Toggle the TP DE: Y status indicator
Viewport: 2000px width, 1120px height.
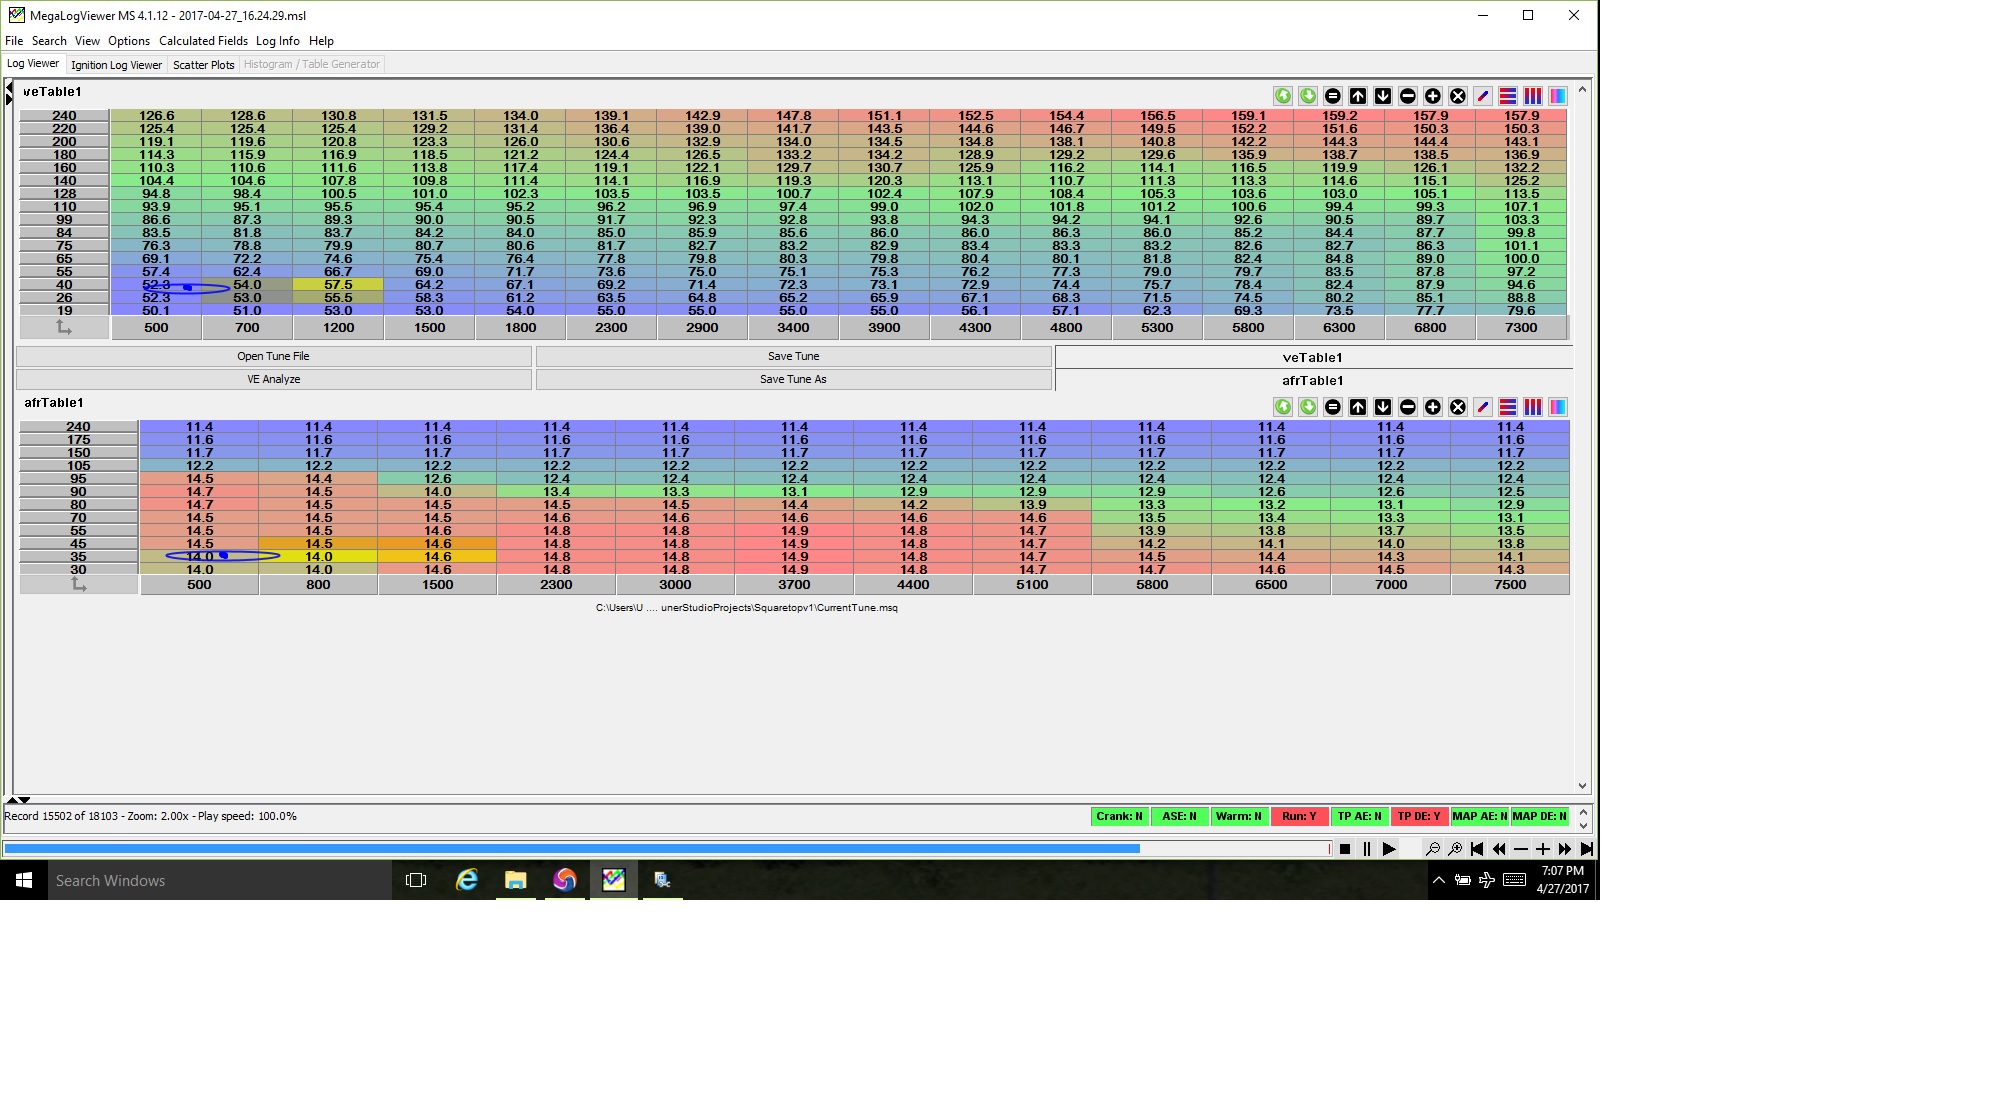tap(1419, 817)
